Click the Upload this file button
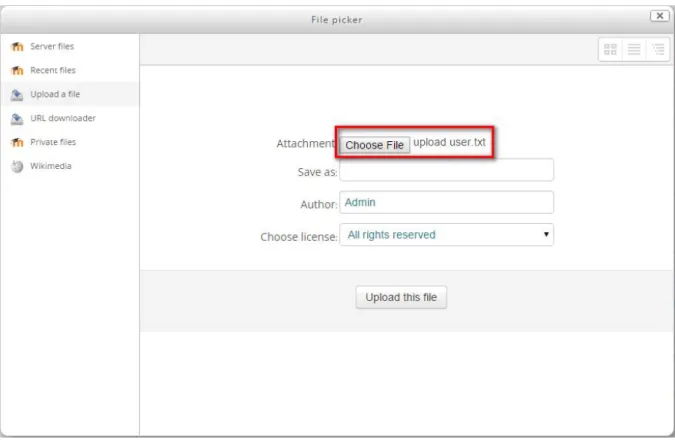The width and height of the screenshot is (675, 443). 401,297
